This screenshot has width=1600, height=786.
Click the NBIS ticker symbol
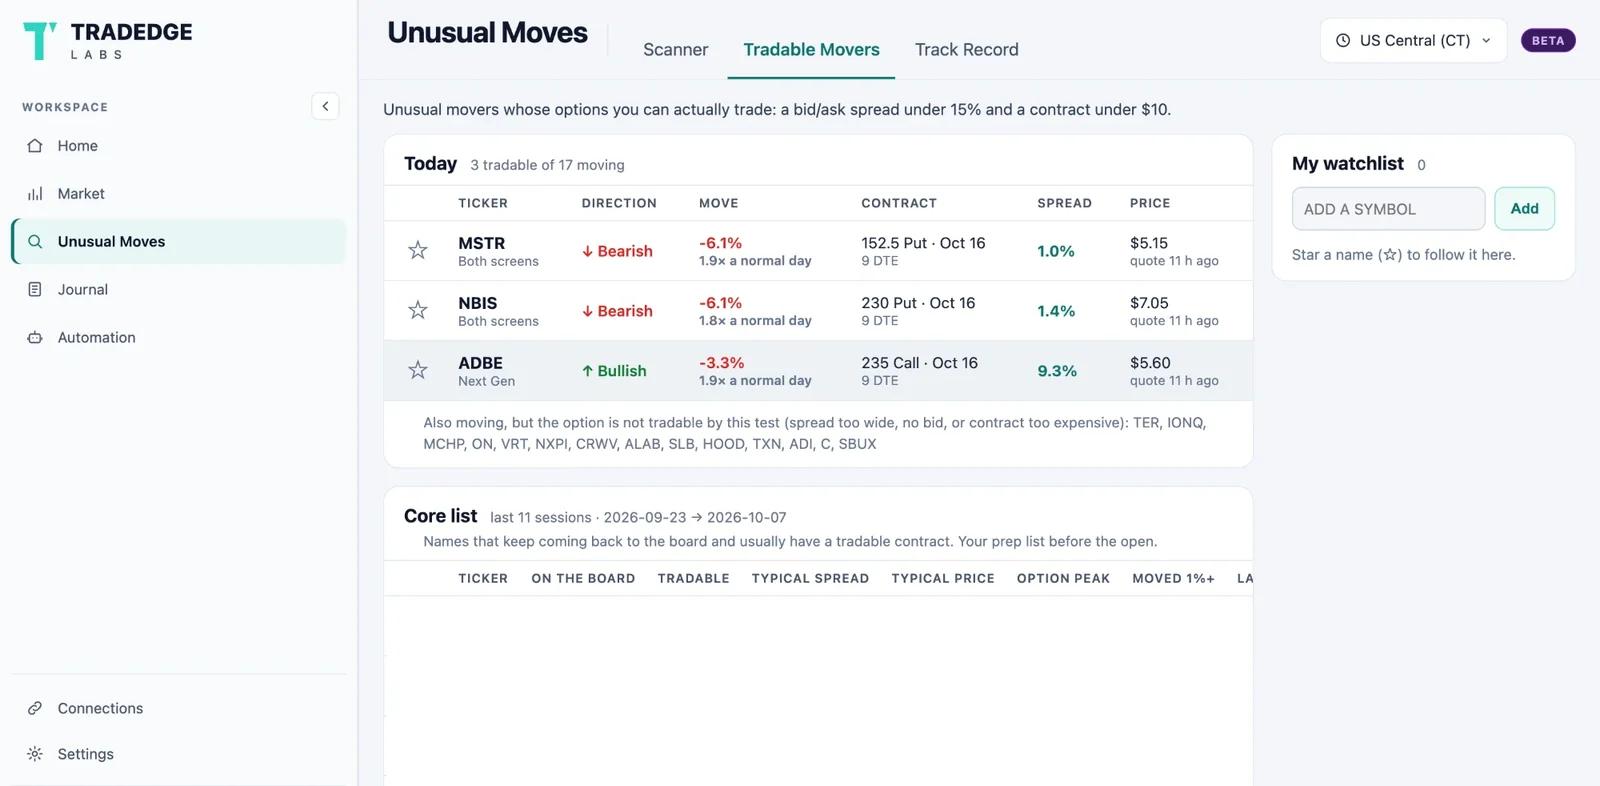[478, 303]
